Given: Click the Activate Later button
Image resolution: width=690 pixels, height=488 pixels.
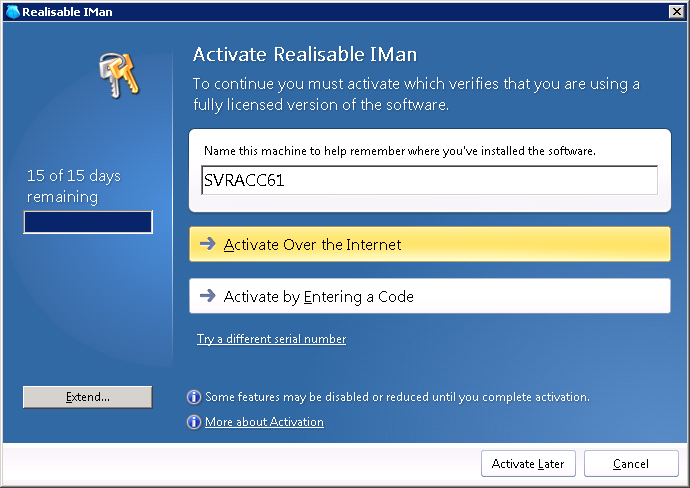Looking at the screenshot, I should 528,464.
